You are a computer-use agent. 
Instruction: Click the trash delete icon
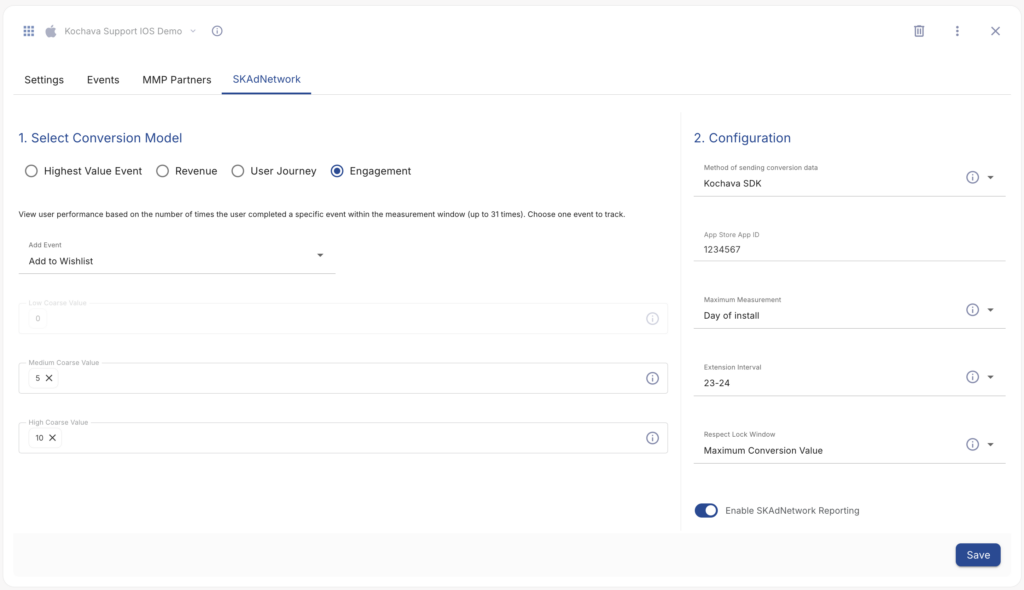coord(919,31)
